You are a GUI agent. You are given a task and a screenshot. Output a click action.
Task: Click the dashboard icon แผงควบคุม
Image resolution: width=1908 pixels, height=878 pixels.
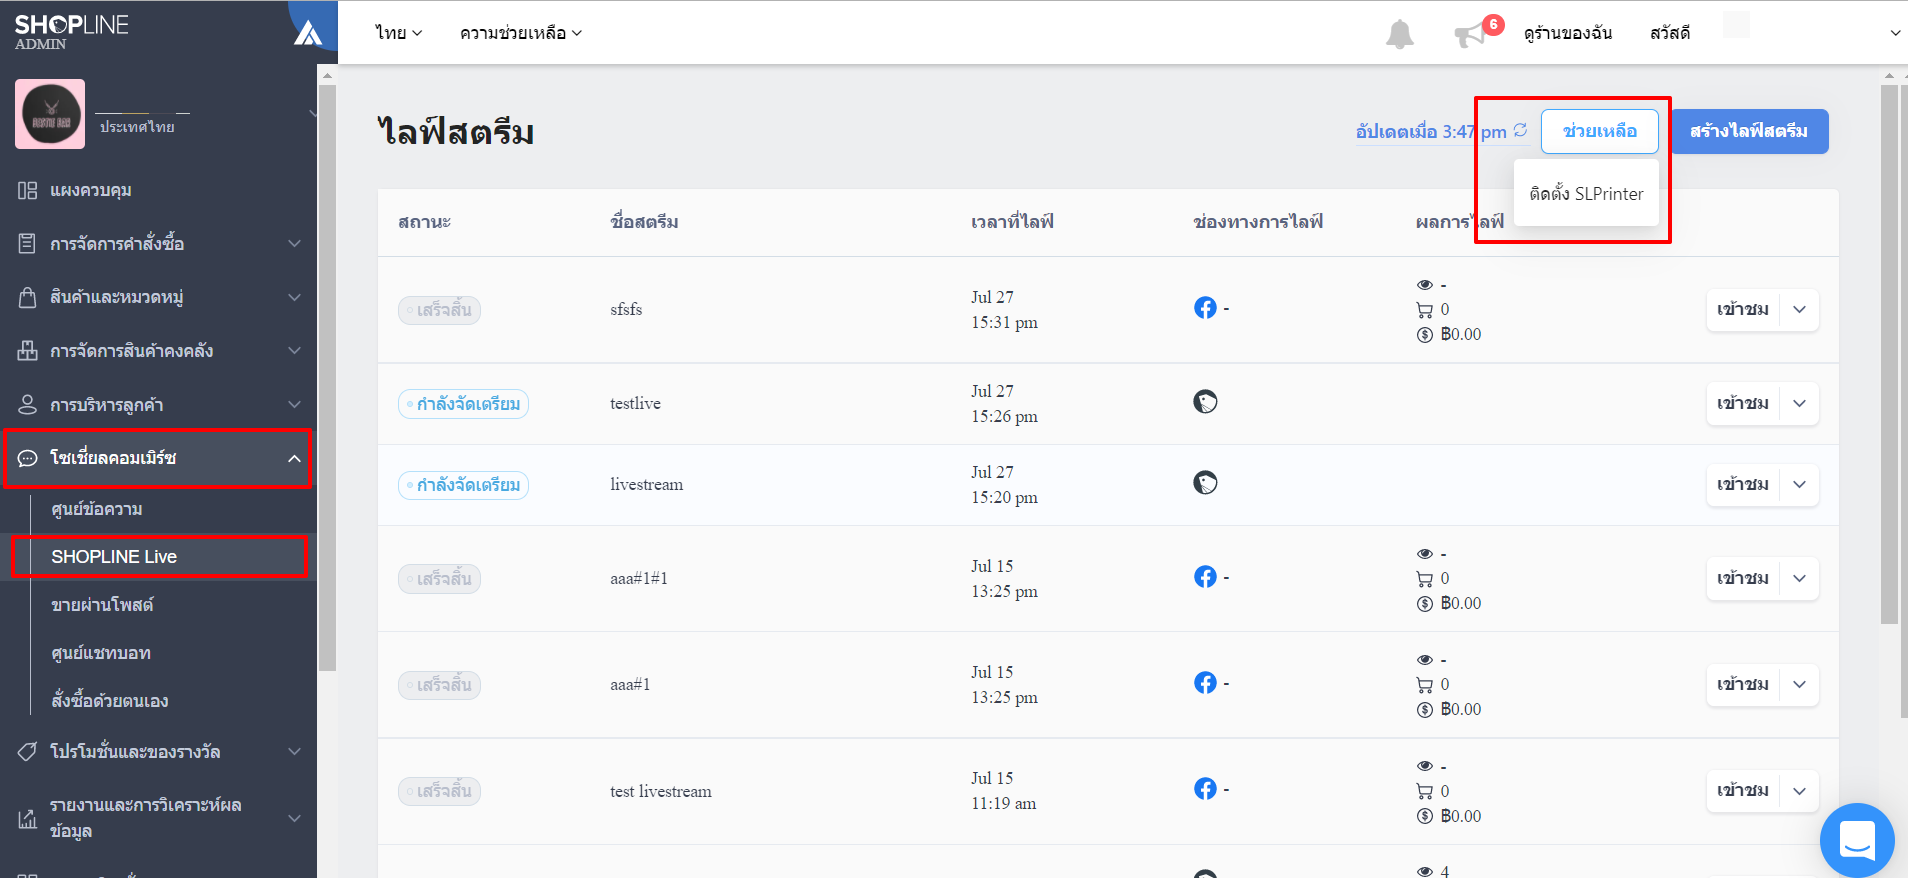pos(27,190)
